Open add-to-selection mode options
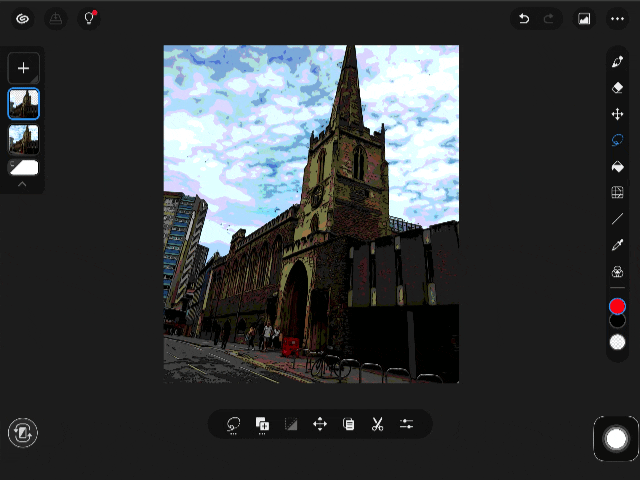640x480 pixels. [x=262, y=424]
